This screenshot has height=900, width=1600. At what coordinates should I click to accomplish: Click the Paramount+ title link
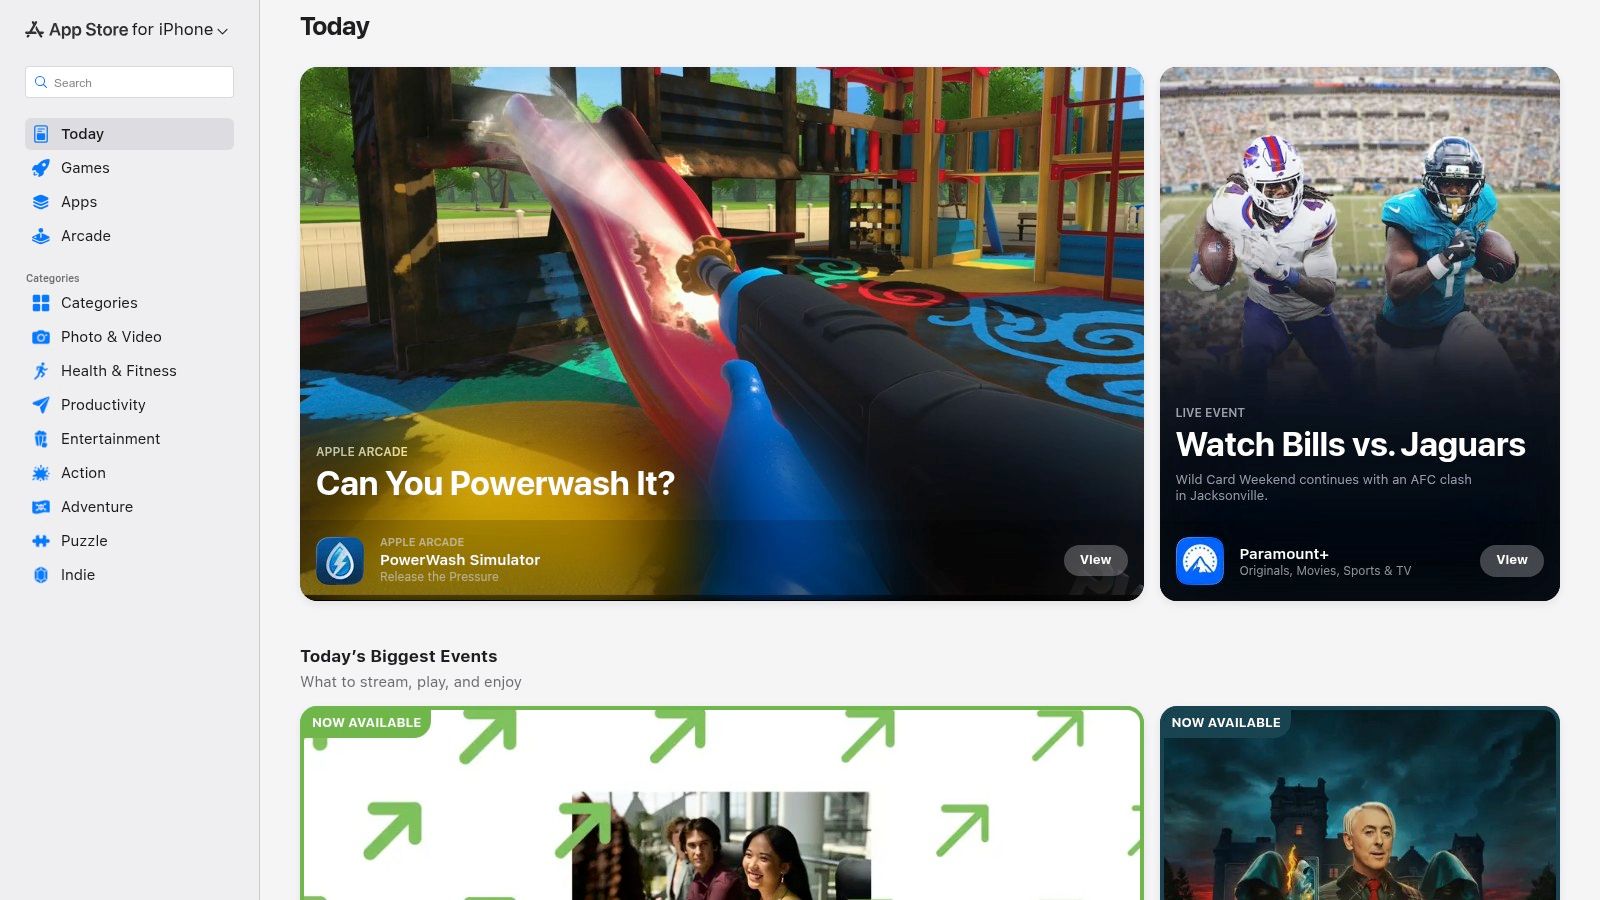[1284, 554]
